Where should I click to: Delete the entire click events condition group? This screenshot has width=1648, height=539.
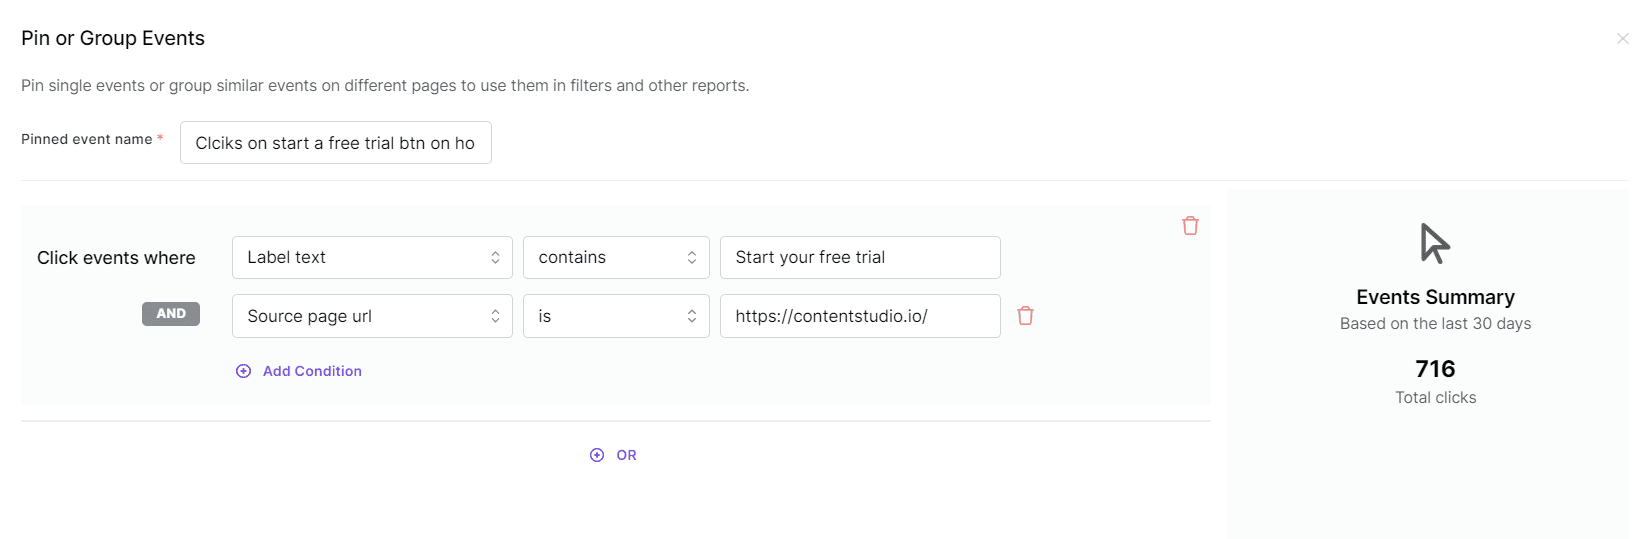(1190, 226)
